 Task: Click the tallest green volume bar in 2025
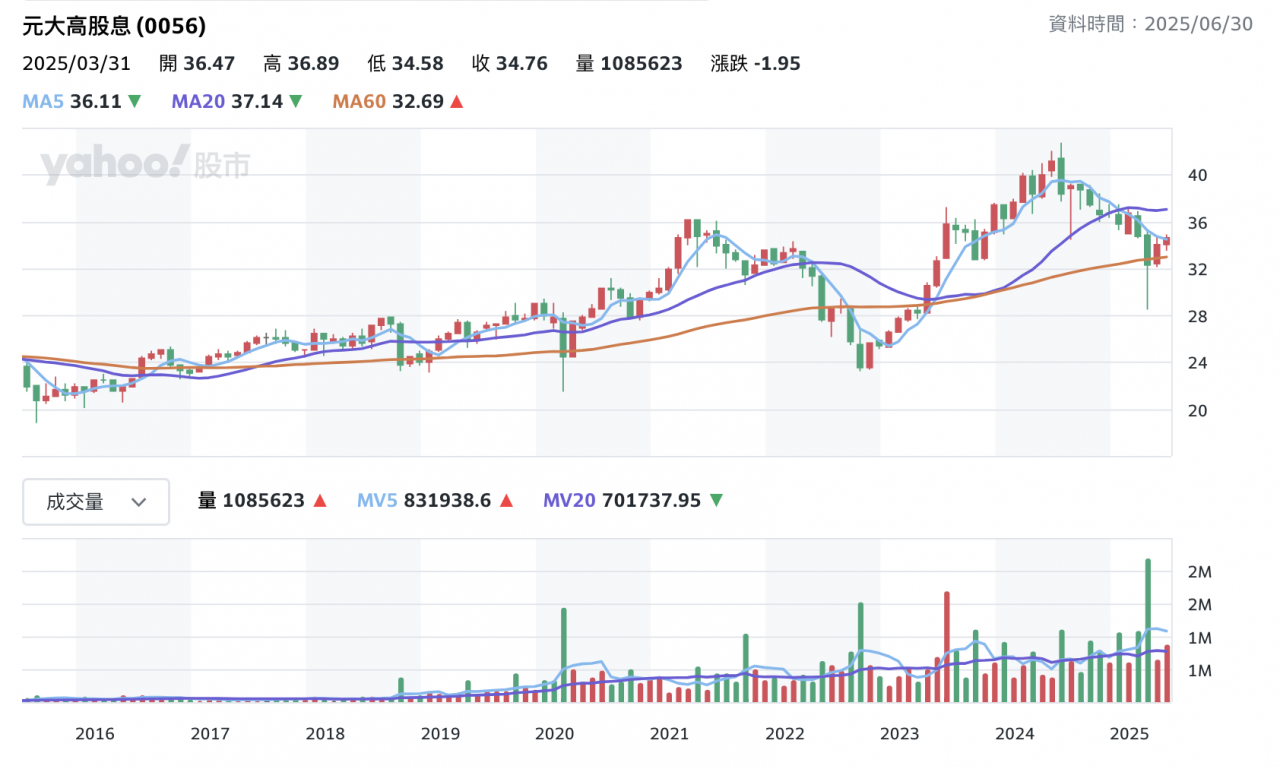(1147, 630)
